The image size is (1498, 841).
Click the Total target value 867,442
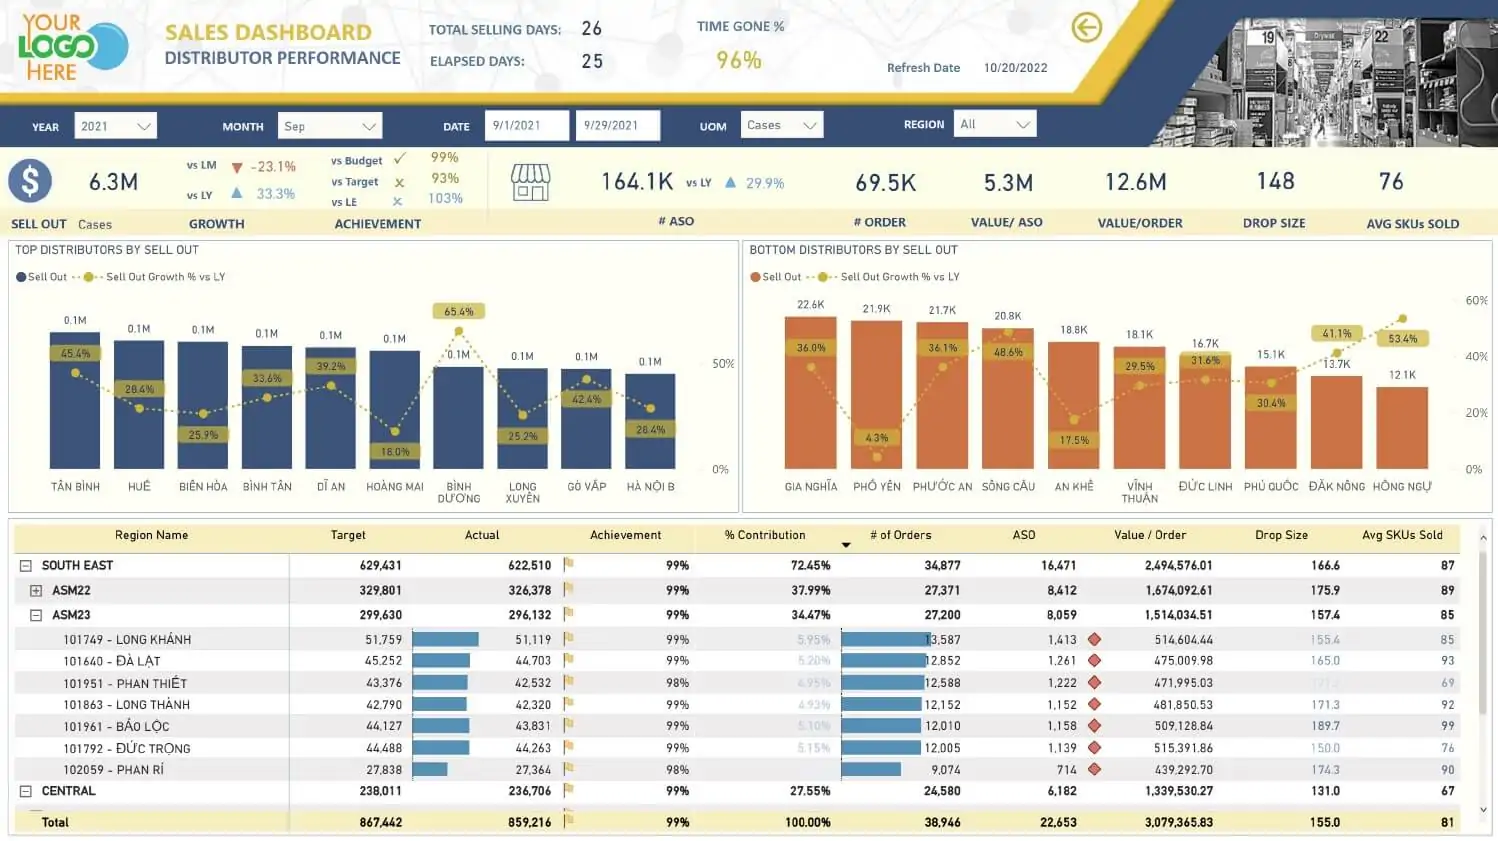click(x=380, y=822)
